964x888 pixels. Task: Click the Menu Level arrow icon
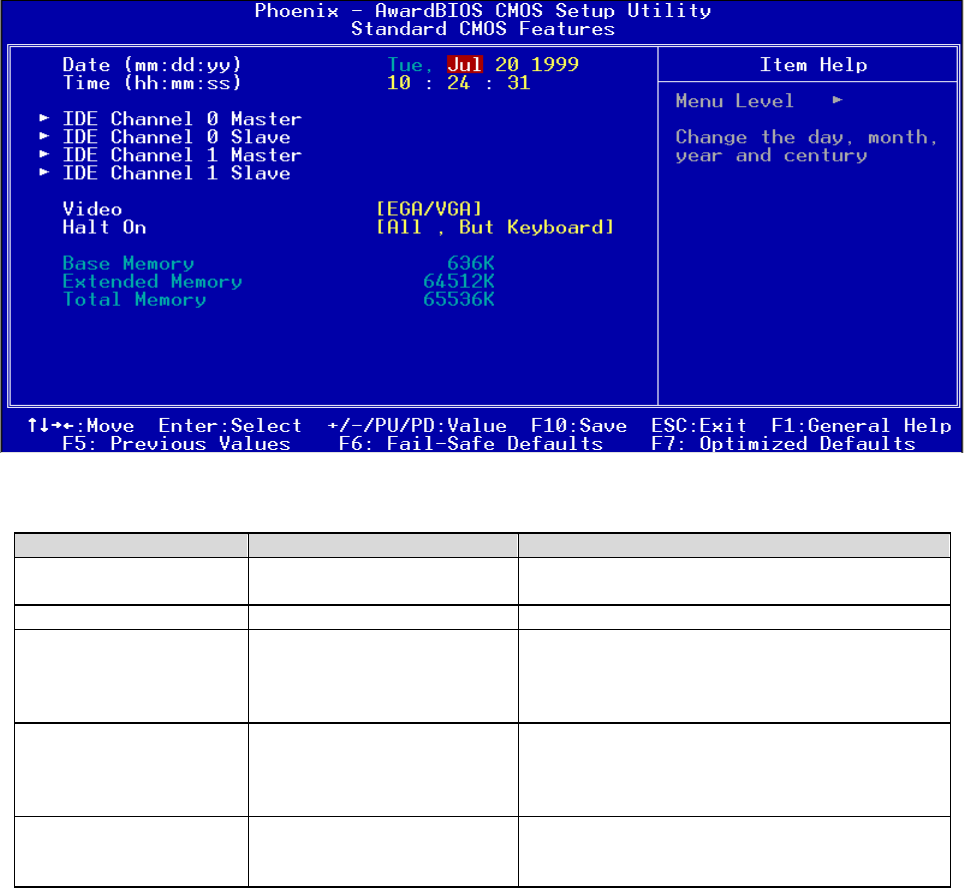pyautogui.click(x=837, y=100)
